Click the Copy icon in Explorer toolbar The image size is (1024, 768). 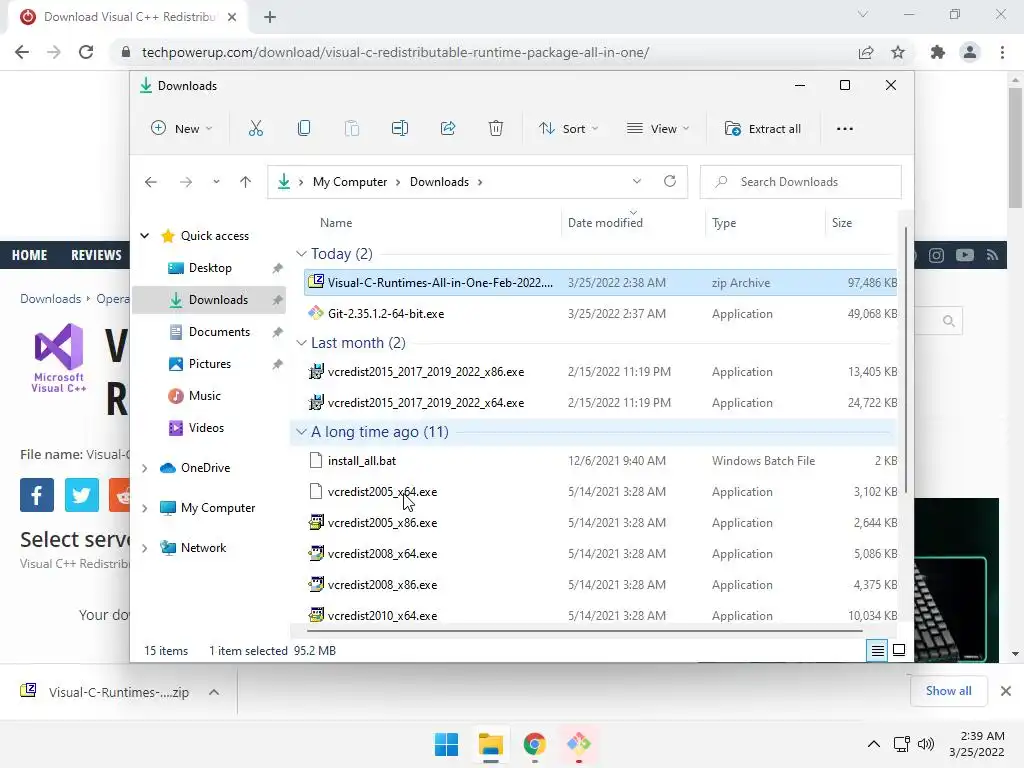(x=304, y=129)
